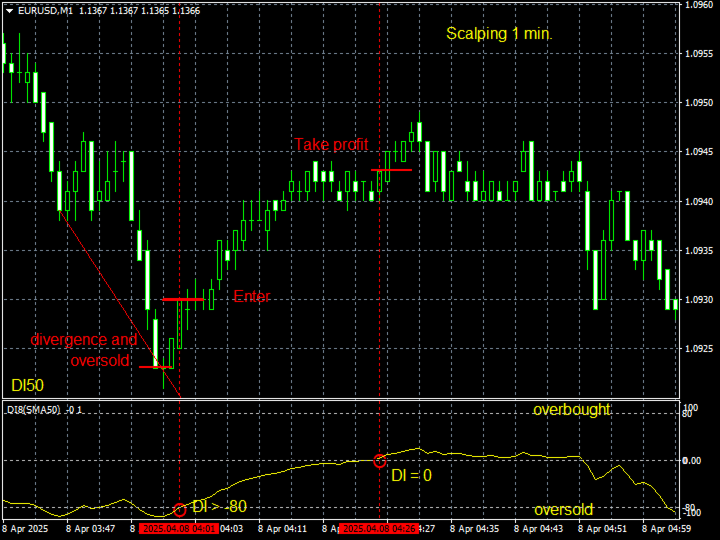Select the red circle at DI zero crossing
The width and height of the screenshot is (720, 540).
pyautogui.click(x=379, y=461)
